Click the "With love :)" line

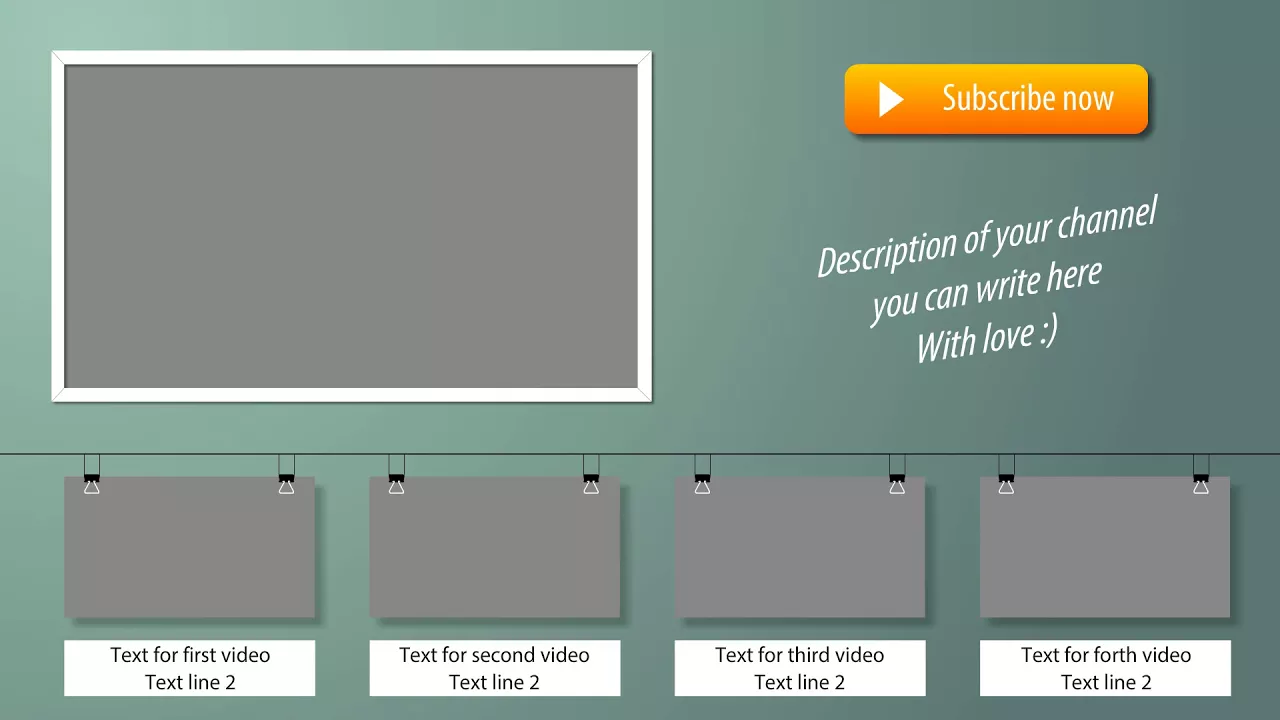click(986, 339)
